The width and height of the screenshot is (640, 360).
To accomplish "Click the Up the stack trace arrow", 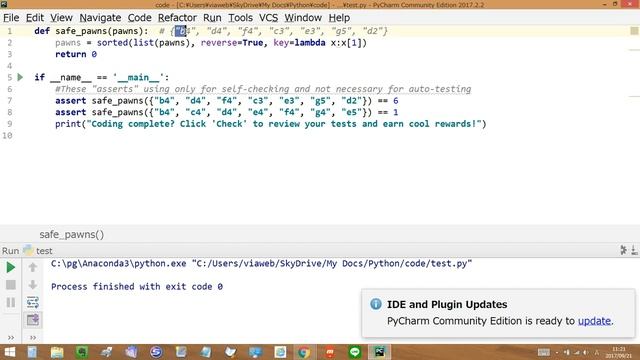I will 33,267.
